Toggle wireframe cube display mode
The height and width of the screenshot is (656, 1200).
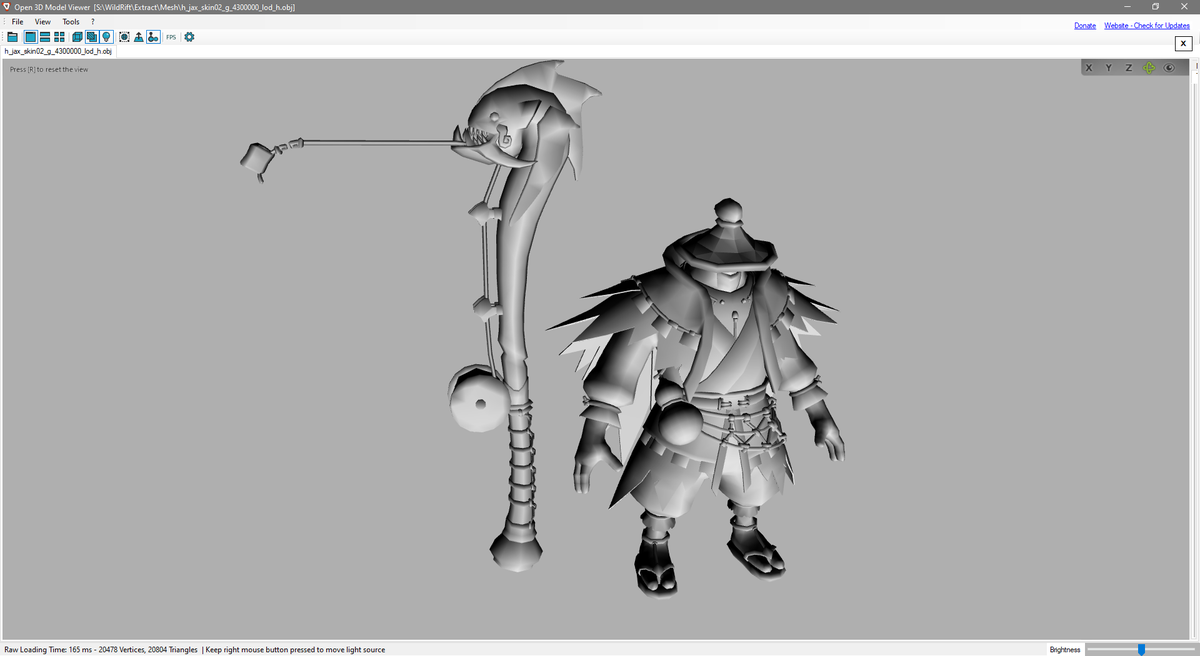(77, 37)
